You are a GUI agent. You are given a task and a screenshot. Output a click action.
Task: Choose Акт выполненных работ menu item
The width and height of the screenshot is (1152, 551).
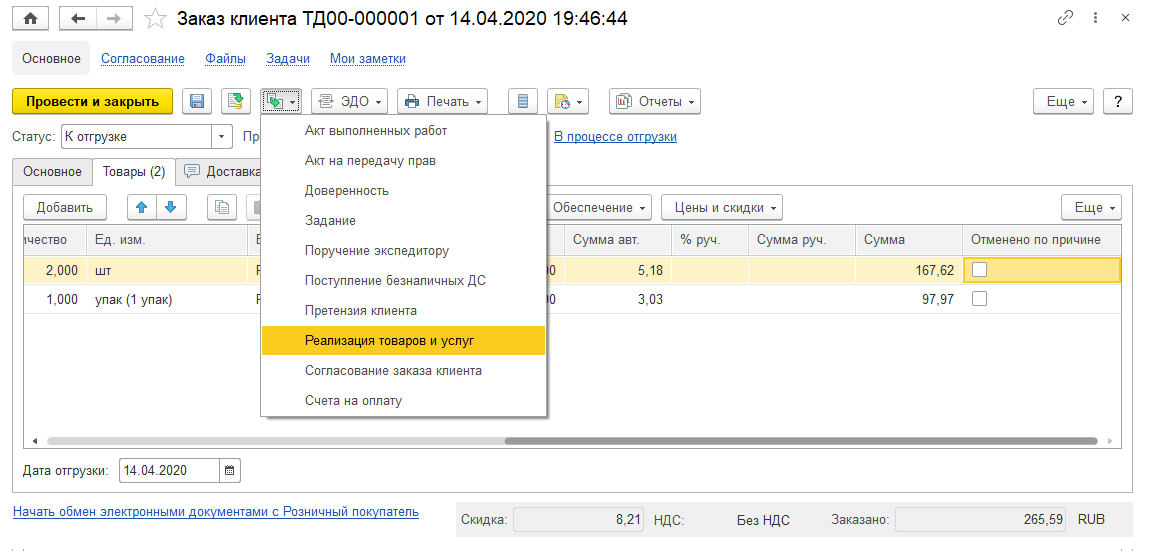point(403,131)
